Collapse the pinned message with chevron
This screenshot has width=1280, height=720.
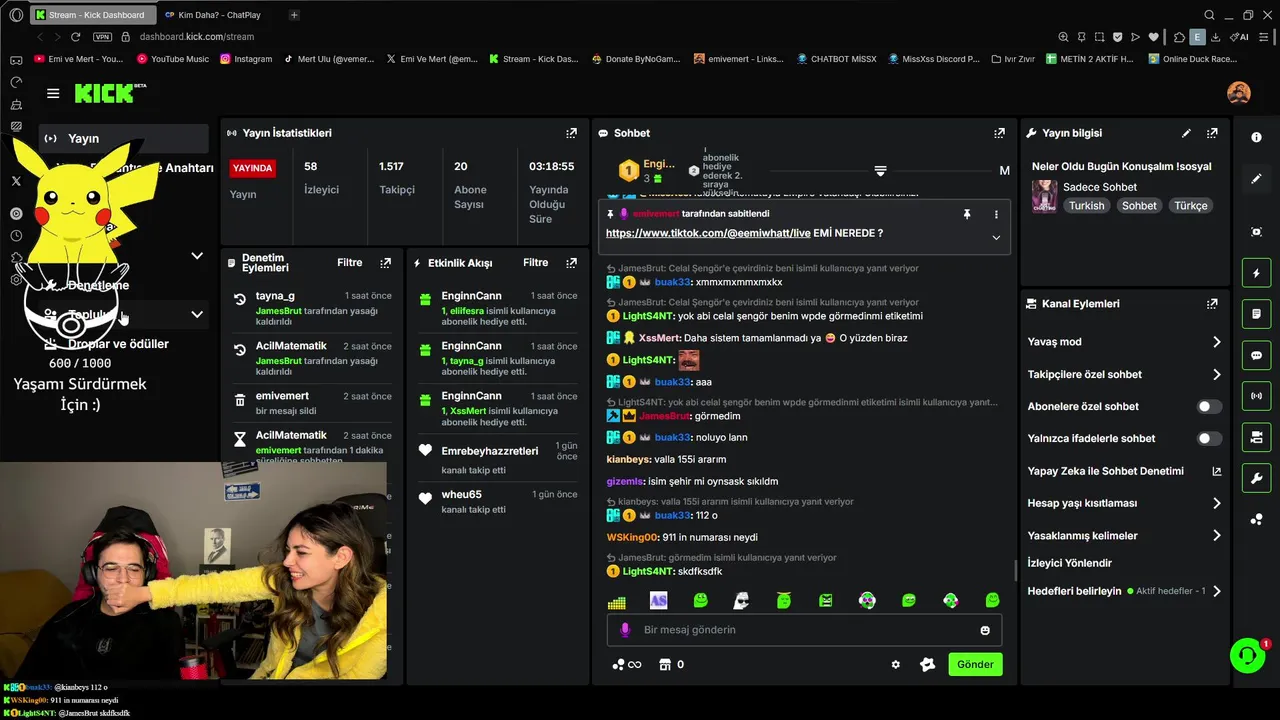click(x=996, y=237)
